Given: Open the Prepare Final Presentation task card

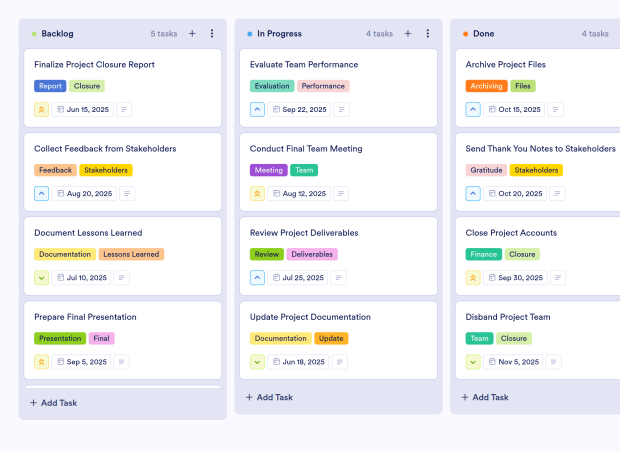Looking at the screenshot, I should pos(85,317).
